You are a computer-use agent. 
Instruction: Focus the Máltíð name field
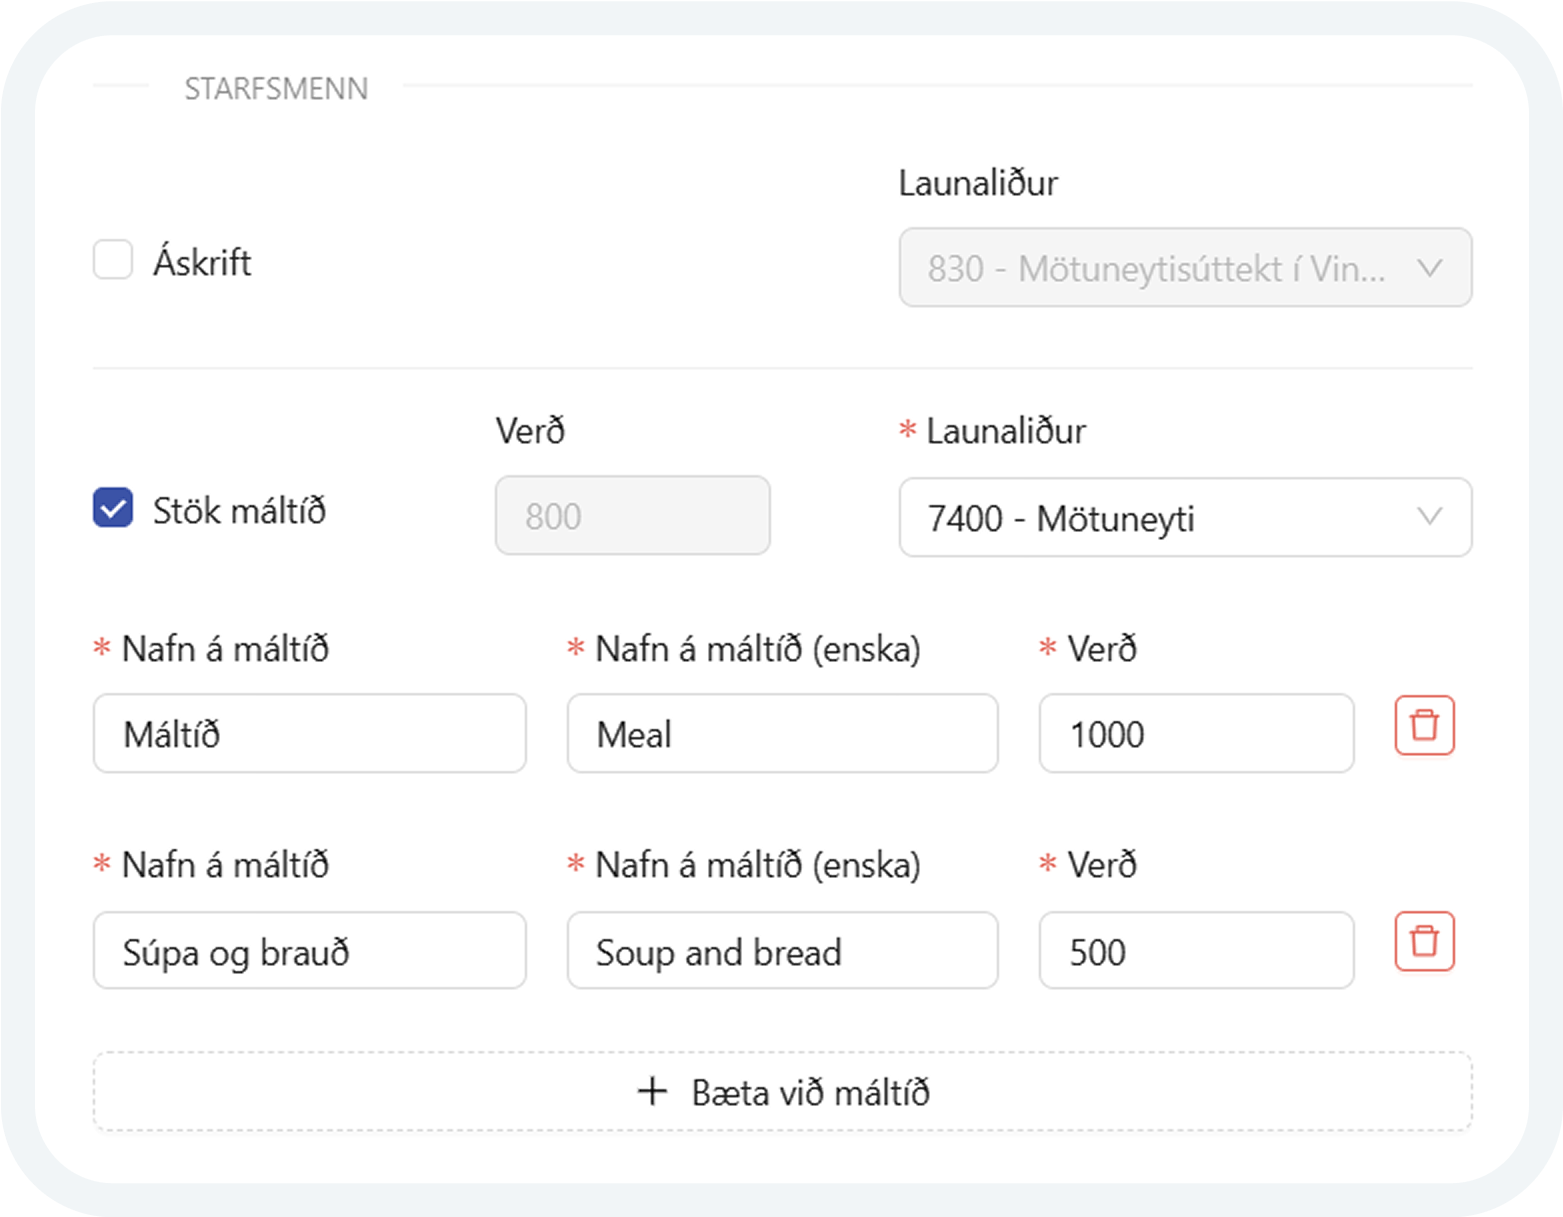coord(309,734)
